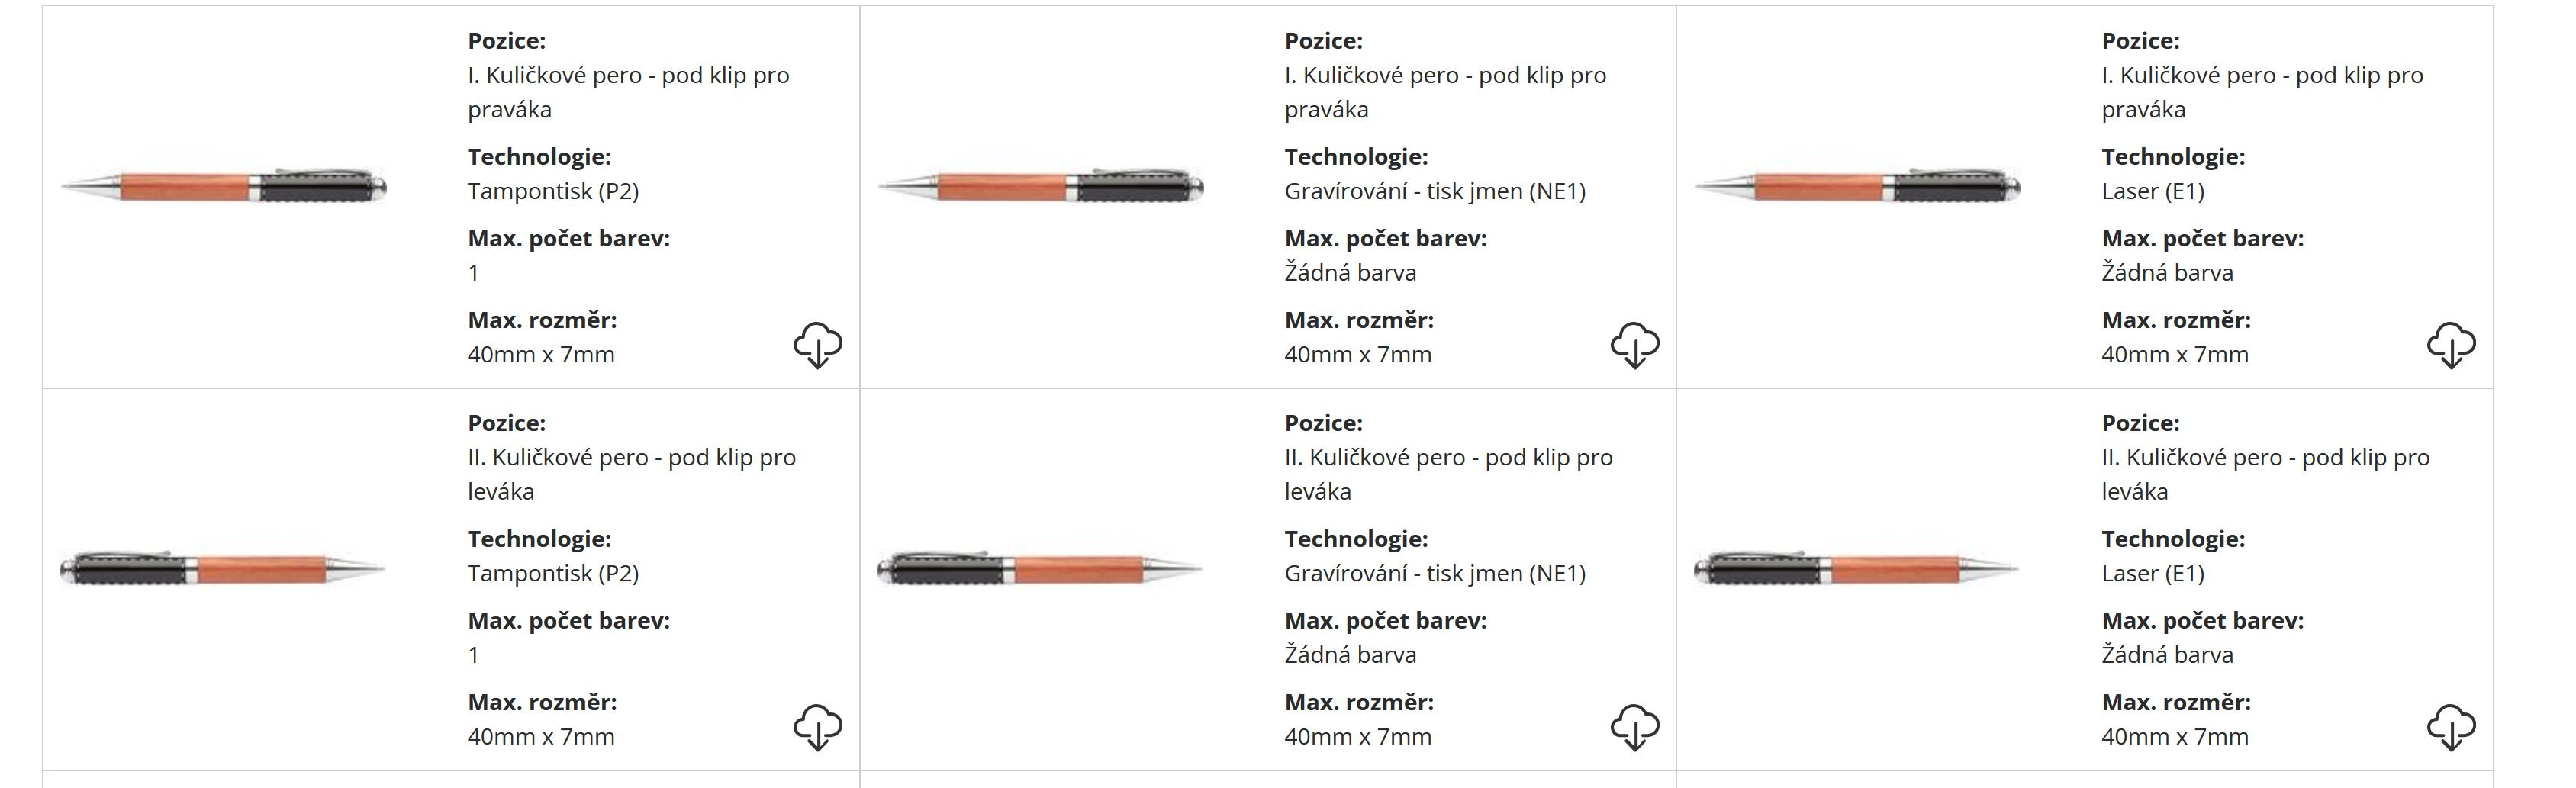Click 'Laser (E1)' text in the pravák card
2576x788 pixels.
[2152, 191]
